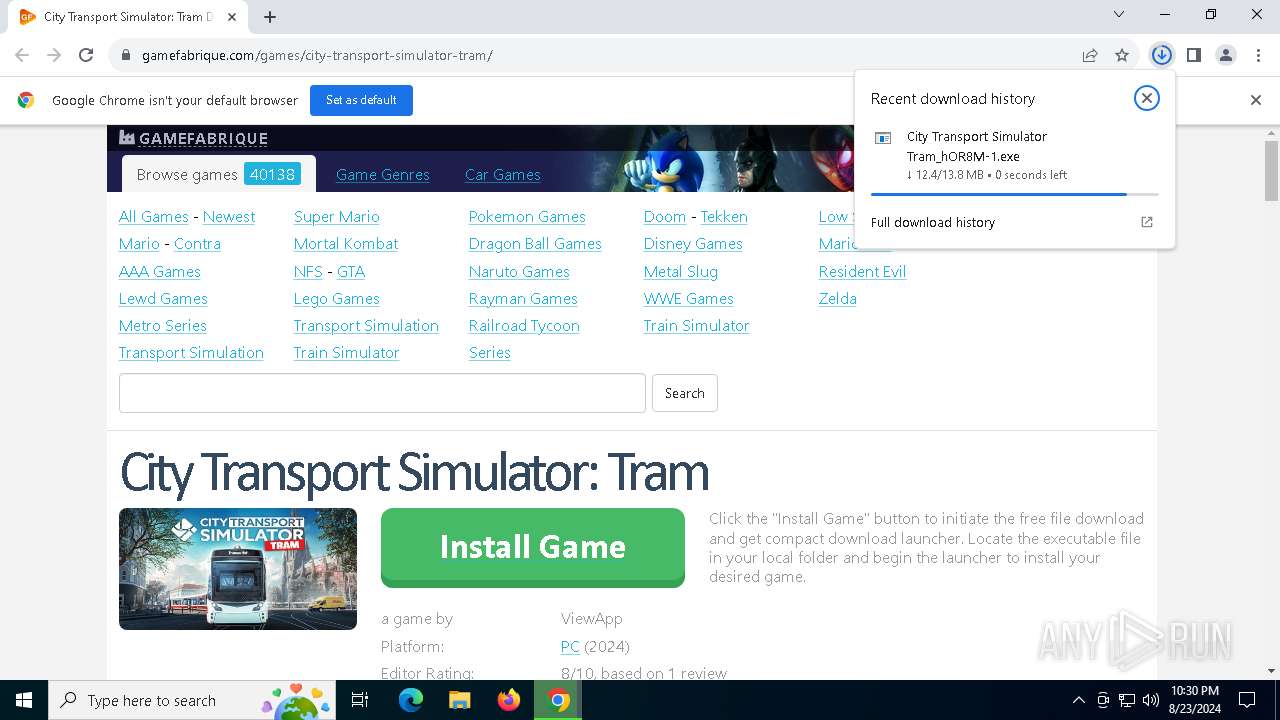Open the All Games link
Image resolution: width=1280 pixels, height=720 pixels.
(154, 216)
